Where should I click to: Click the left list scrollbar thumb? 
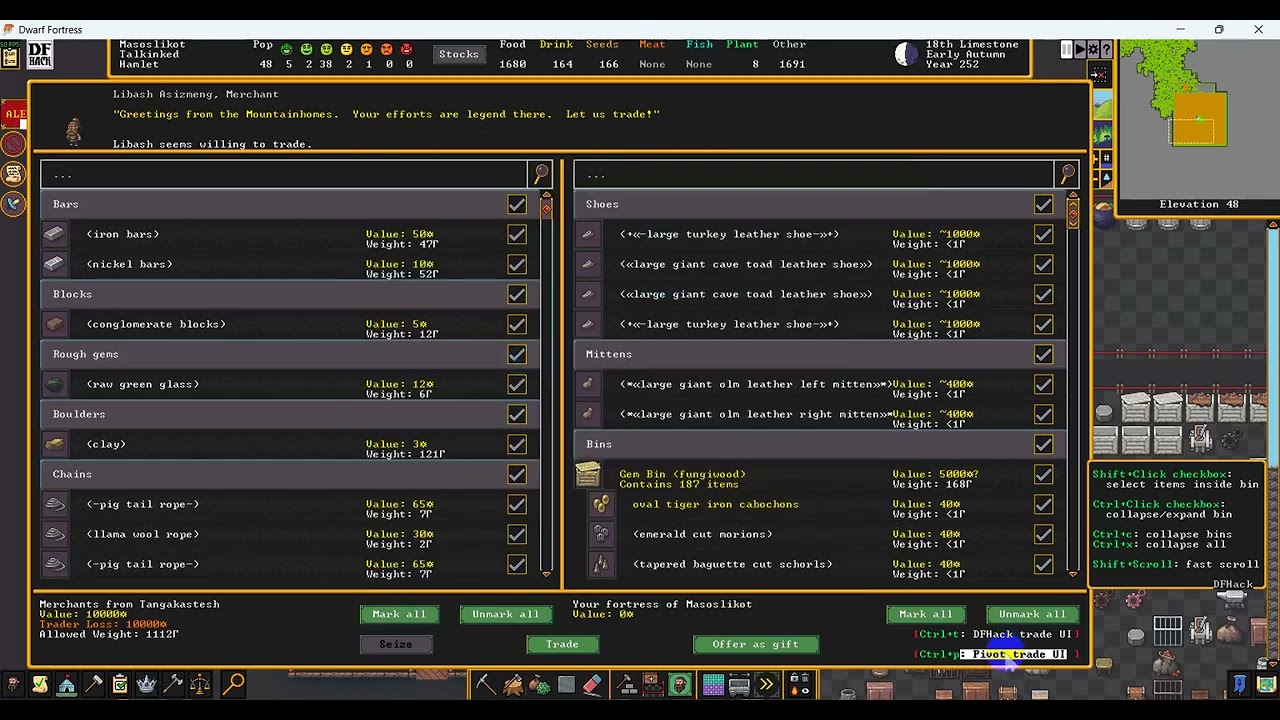(546, 209)
